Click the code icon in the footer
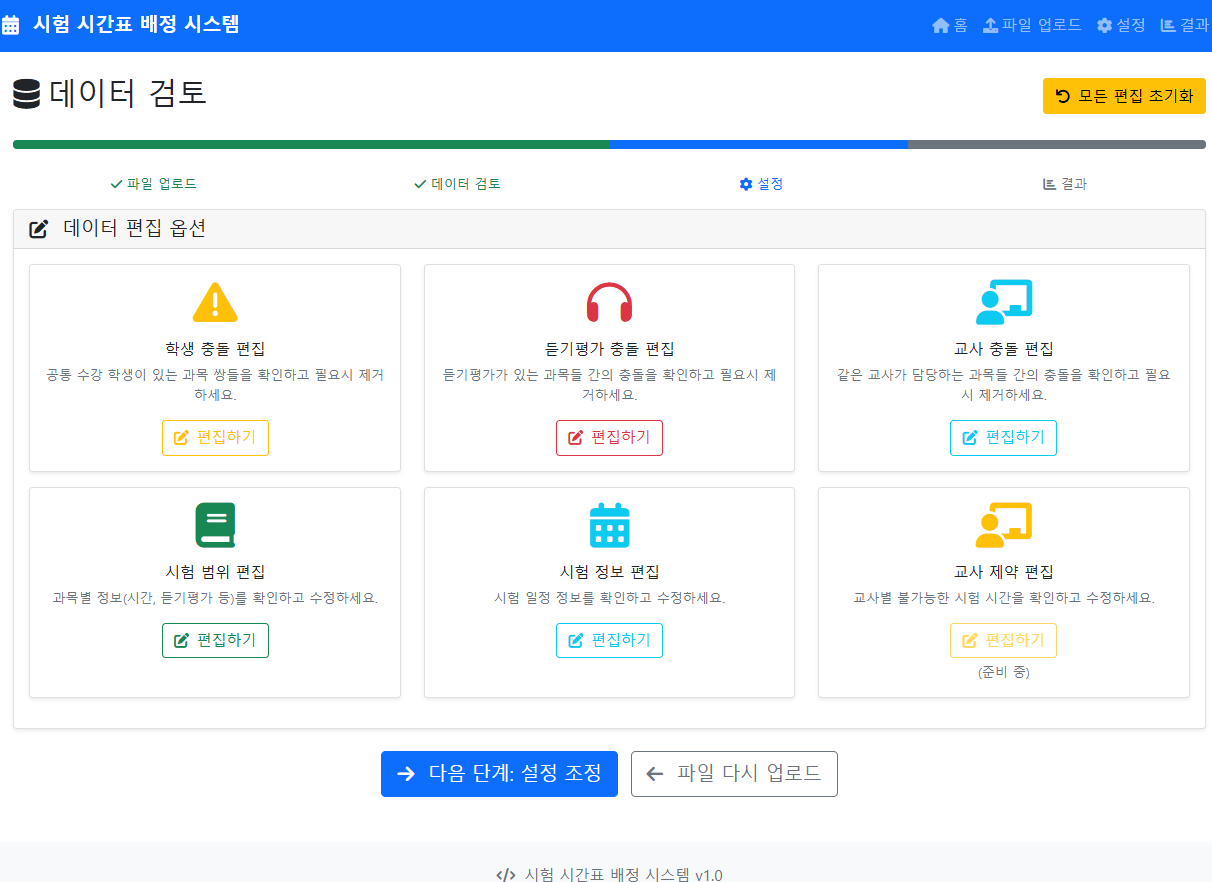 (506, 875)
